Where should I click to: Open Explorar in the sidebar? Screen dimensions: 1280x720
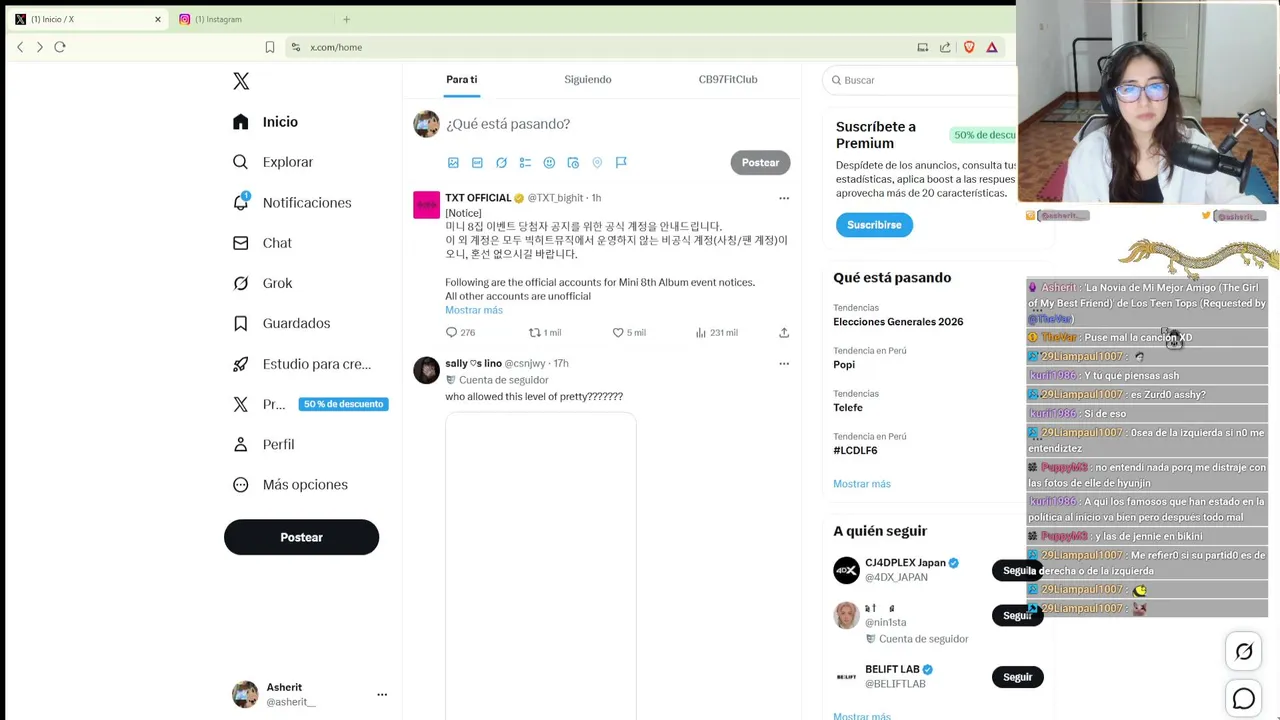tap(273, 162)
